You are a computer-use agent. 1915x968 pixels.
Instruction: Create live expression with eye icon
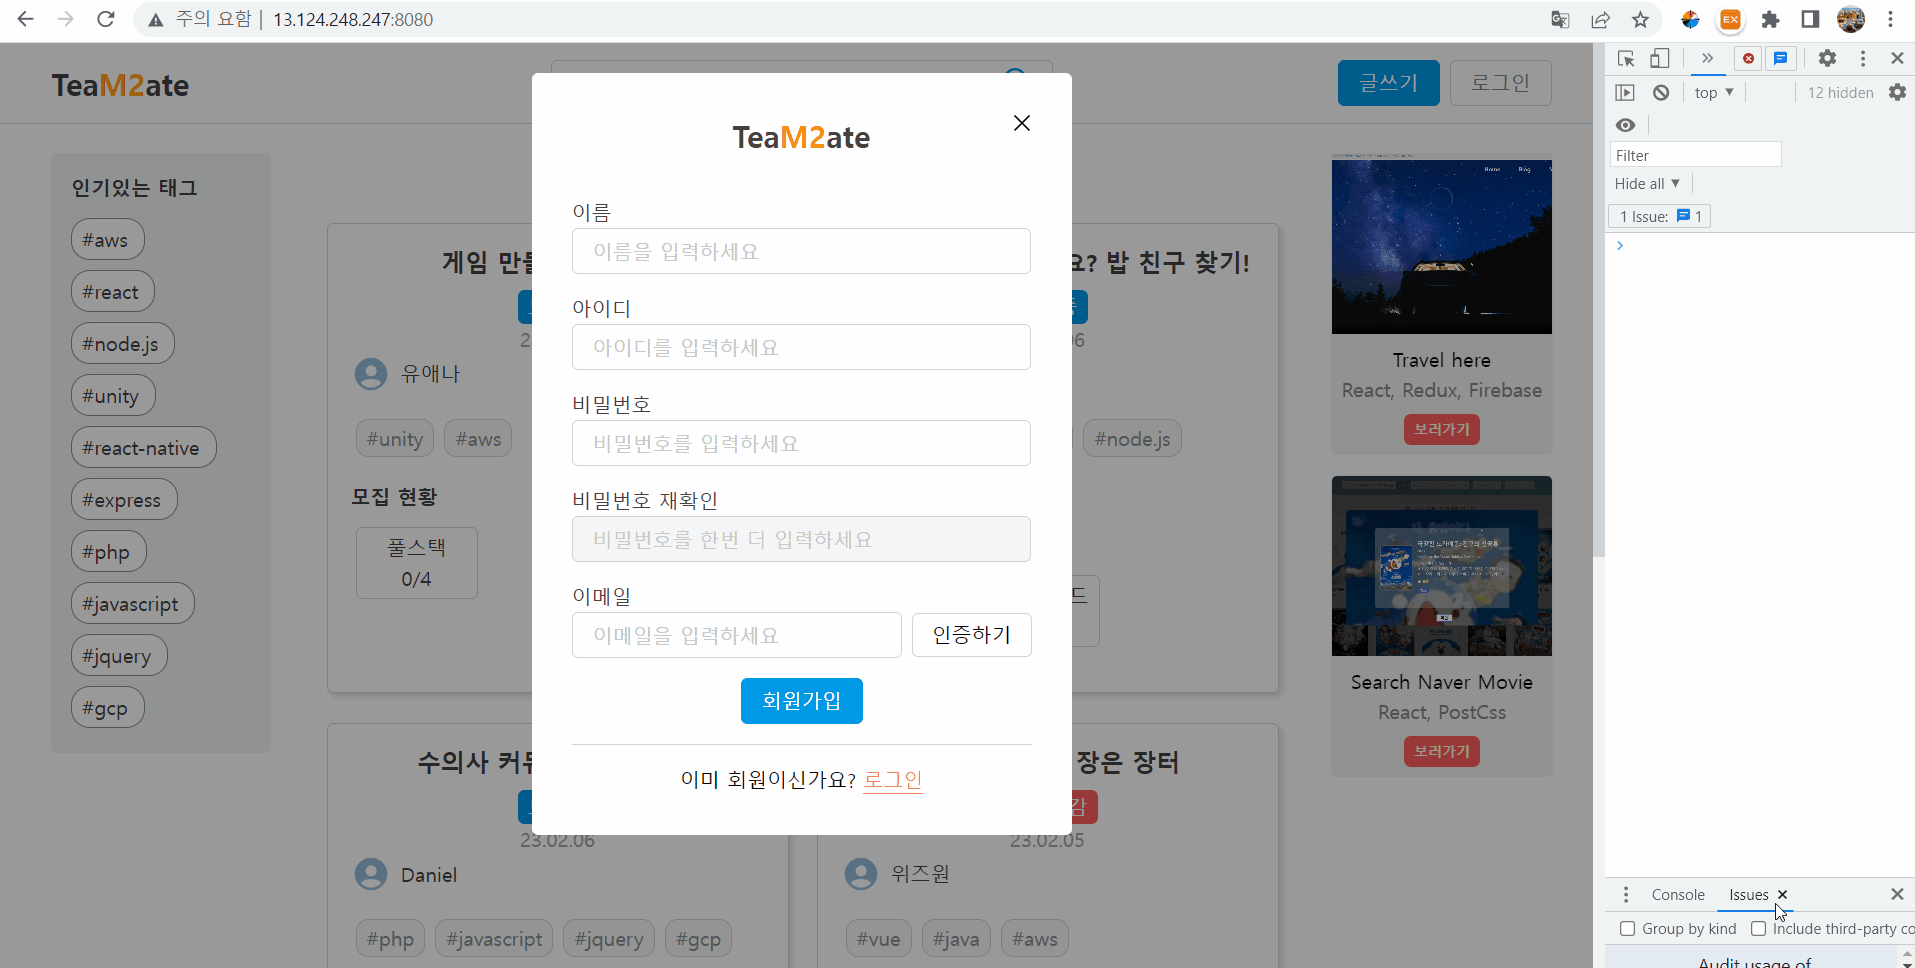pyautogui.click(x=1626, y=125)
